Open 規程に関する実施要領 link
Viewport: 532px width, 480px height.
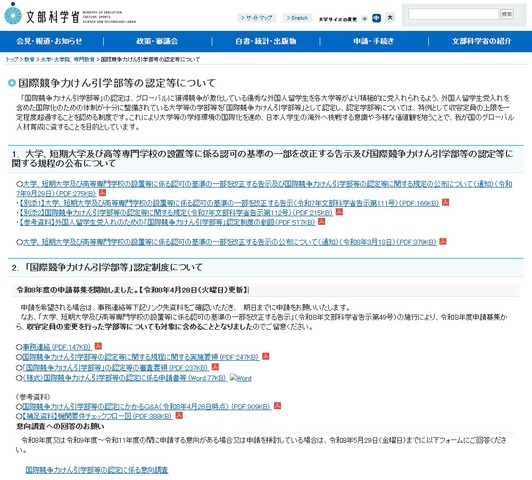[141, 357]
